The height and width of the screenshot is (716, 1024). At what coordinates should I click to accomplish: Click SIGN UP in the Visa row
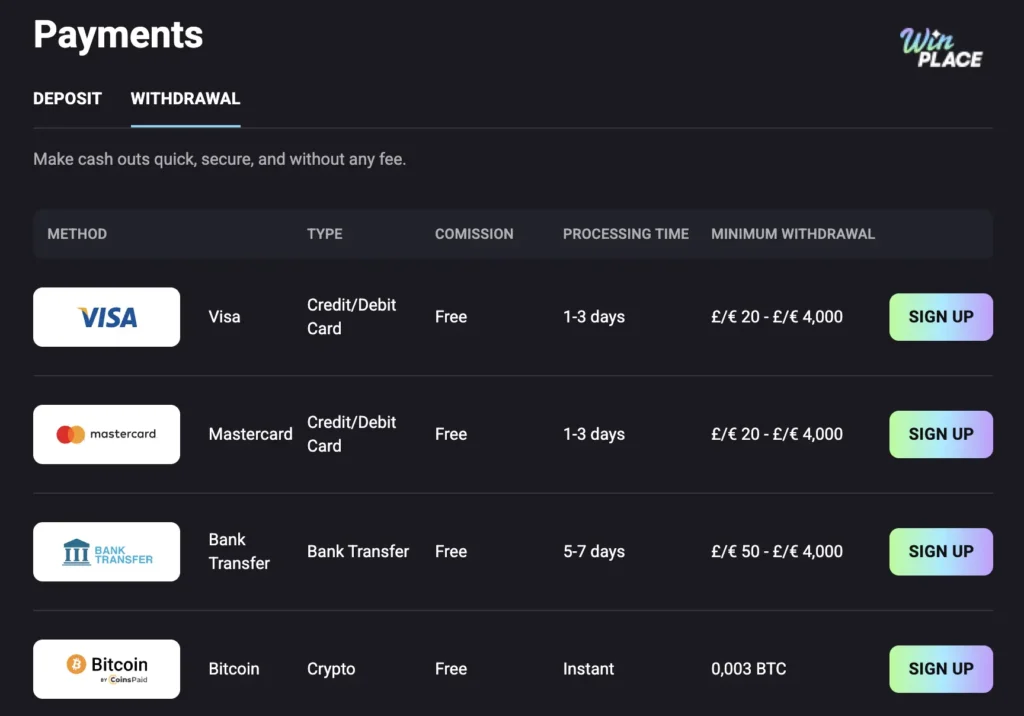940,316
